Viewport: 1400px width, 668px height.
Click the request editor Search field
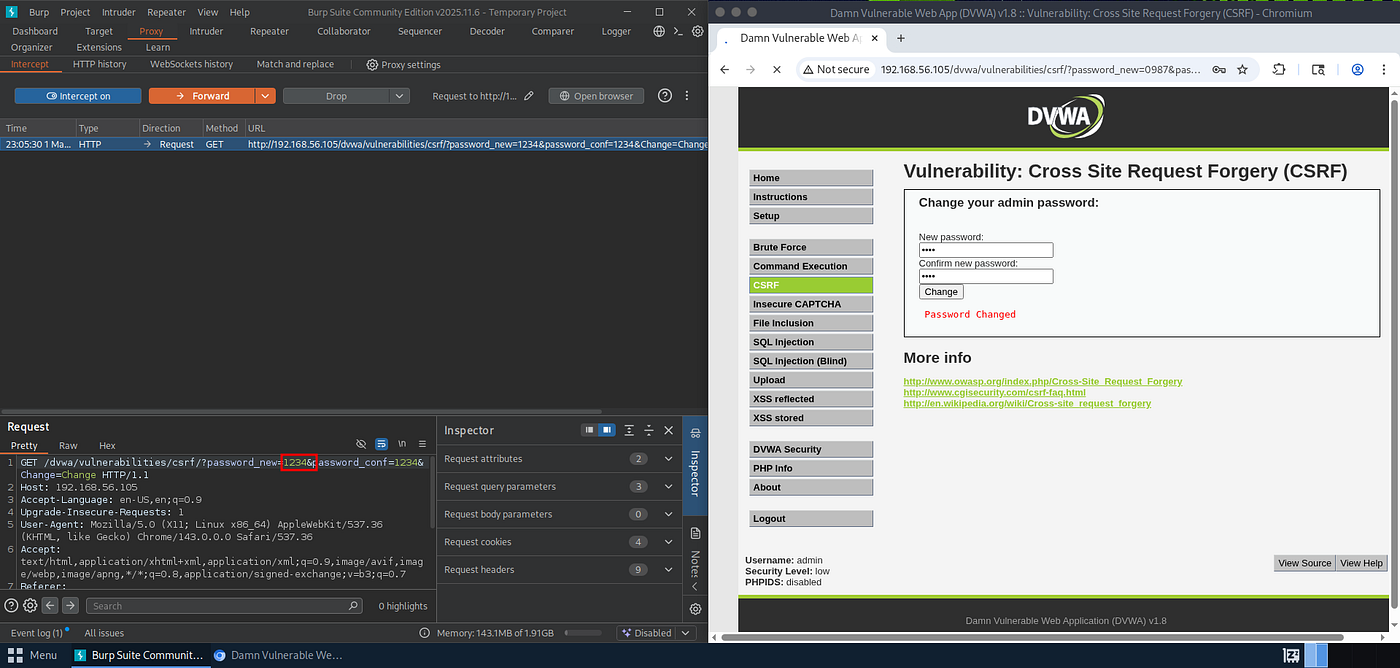tap(224, 605)
